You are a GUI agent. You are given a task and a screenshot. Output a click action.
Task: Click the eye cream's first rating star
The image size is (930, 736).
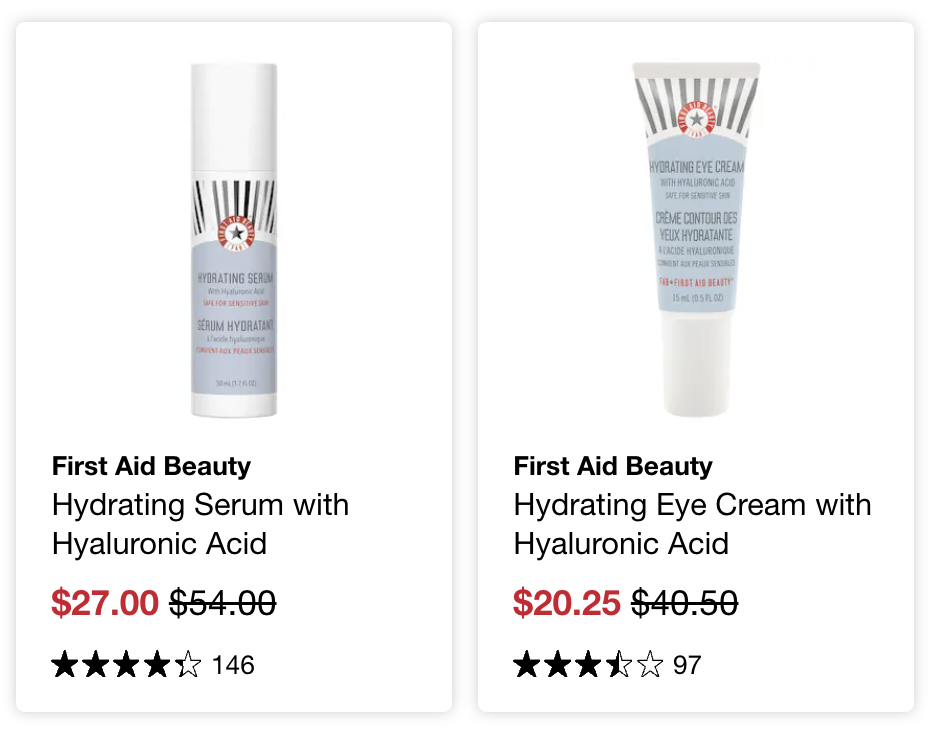(x=527, y=664)
